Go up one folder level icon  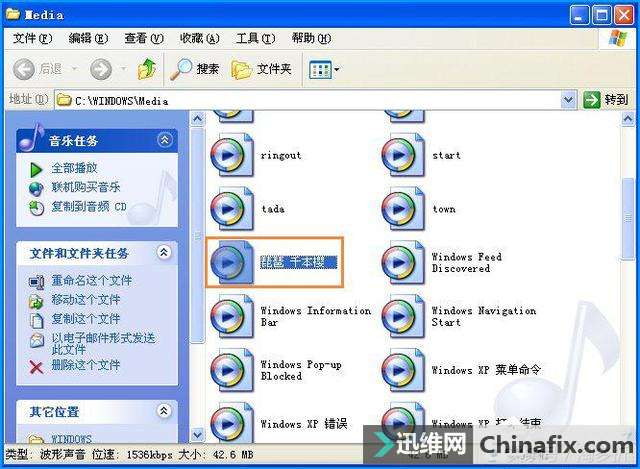tap(147, 69)
